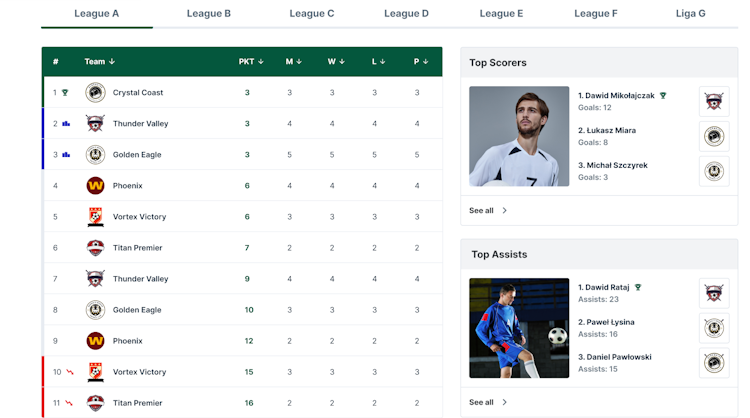The height and width of the screenshot is (418, 750).
Task: Sort table by Team column arrow
Action: click(x=112, y=62)
